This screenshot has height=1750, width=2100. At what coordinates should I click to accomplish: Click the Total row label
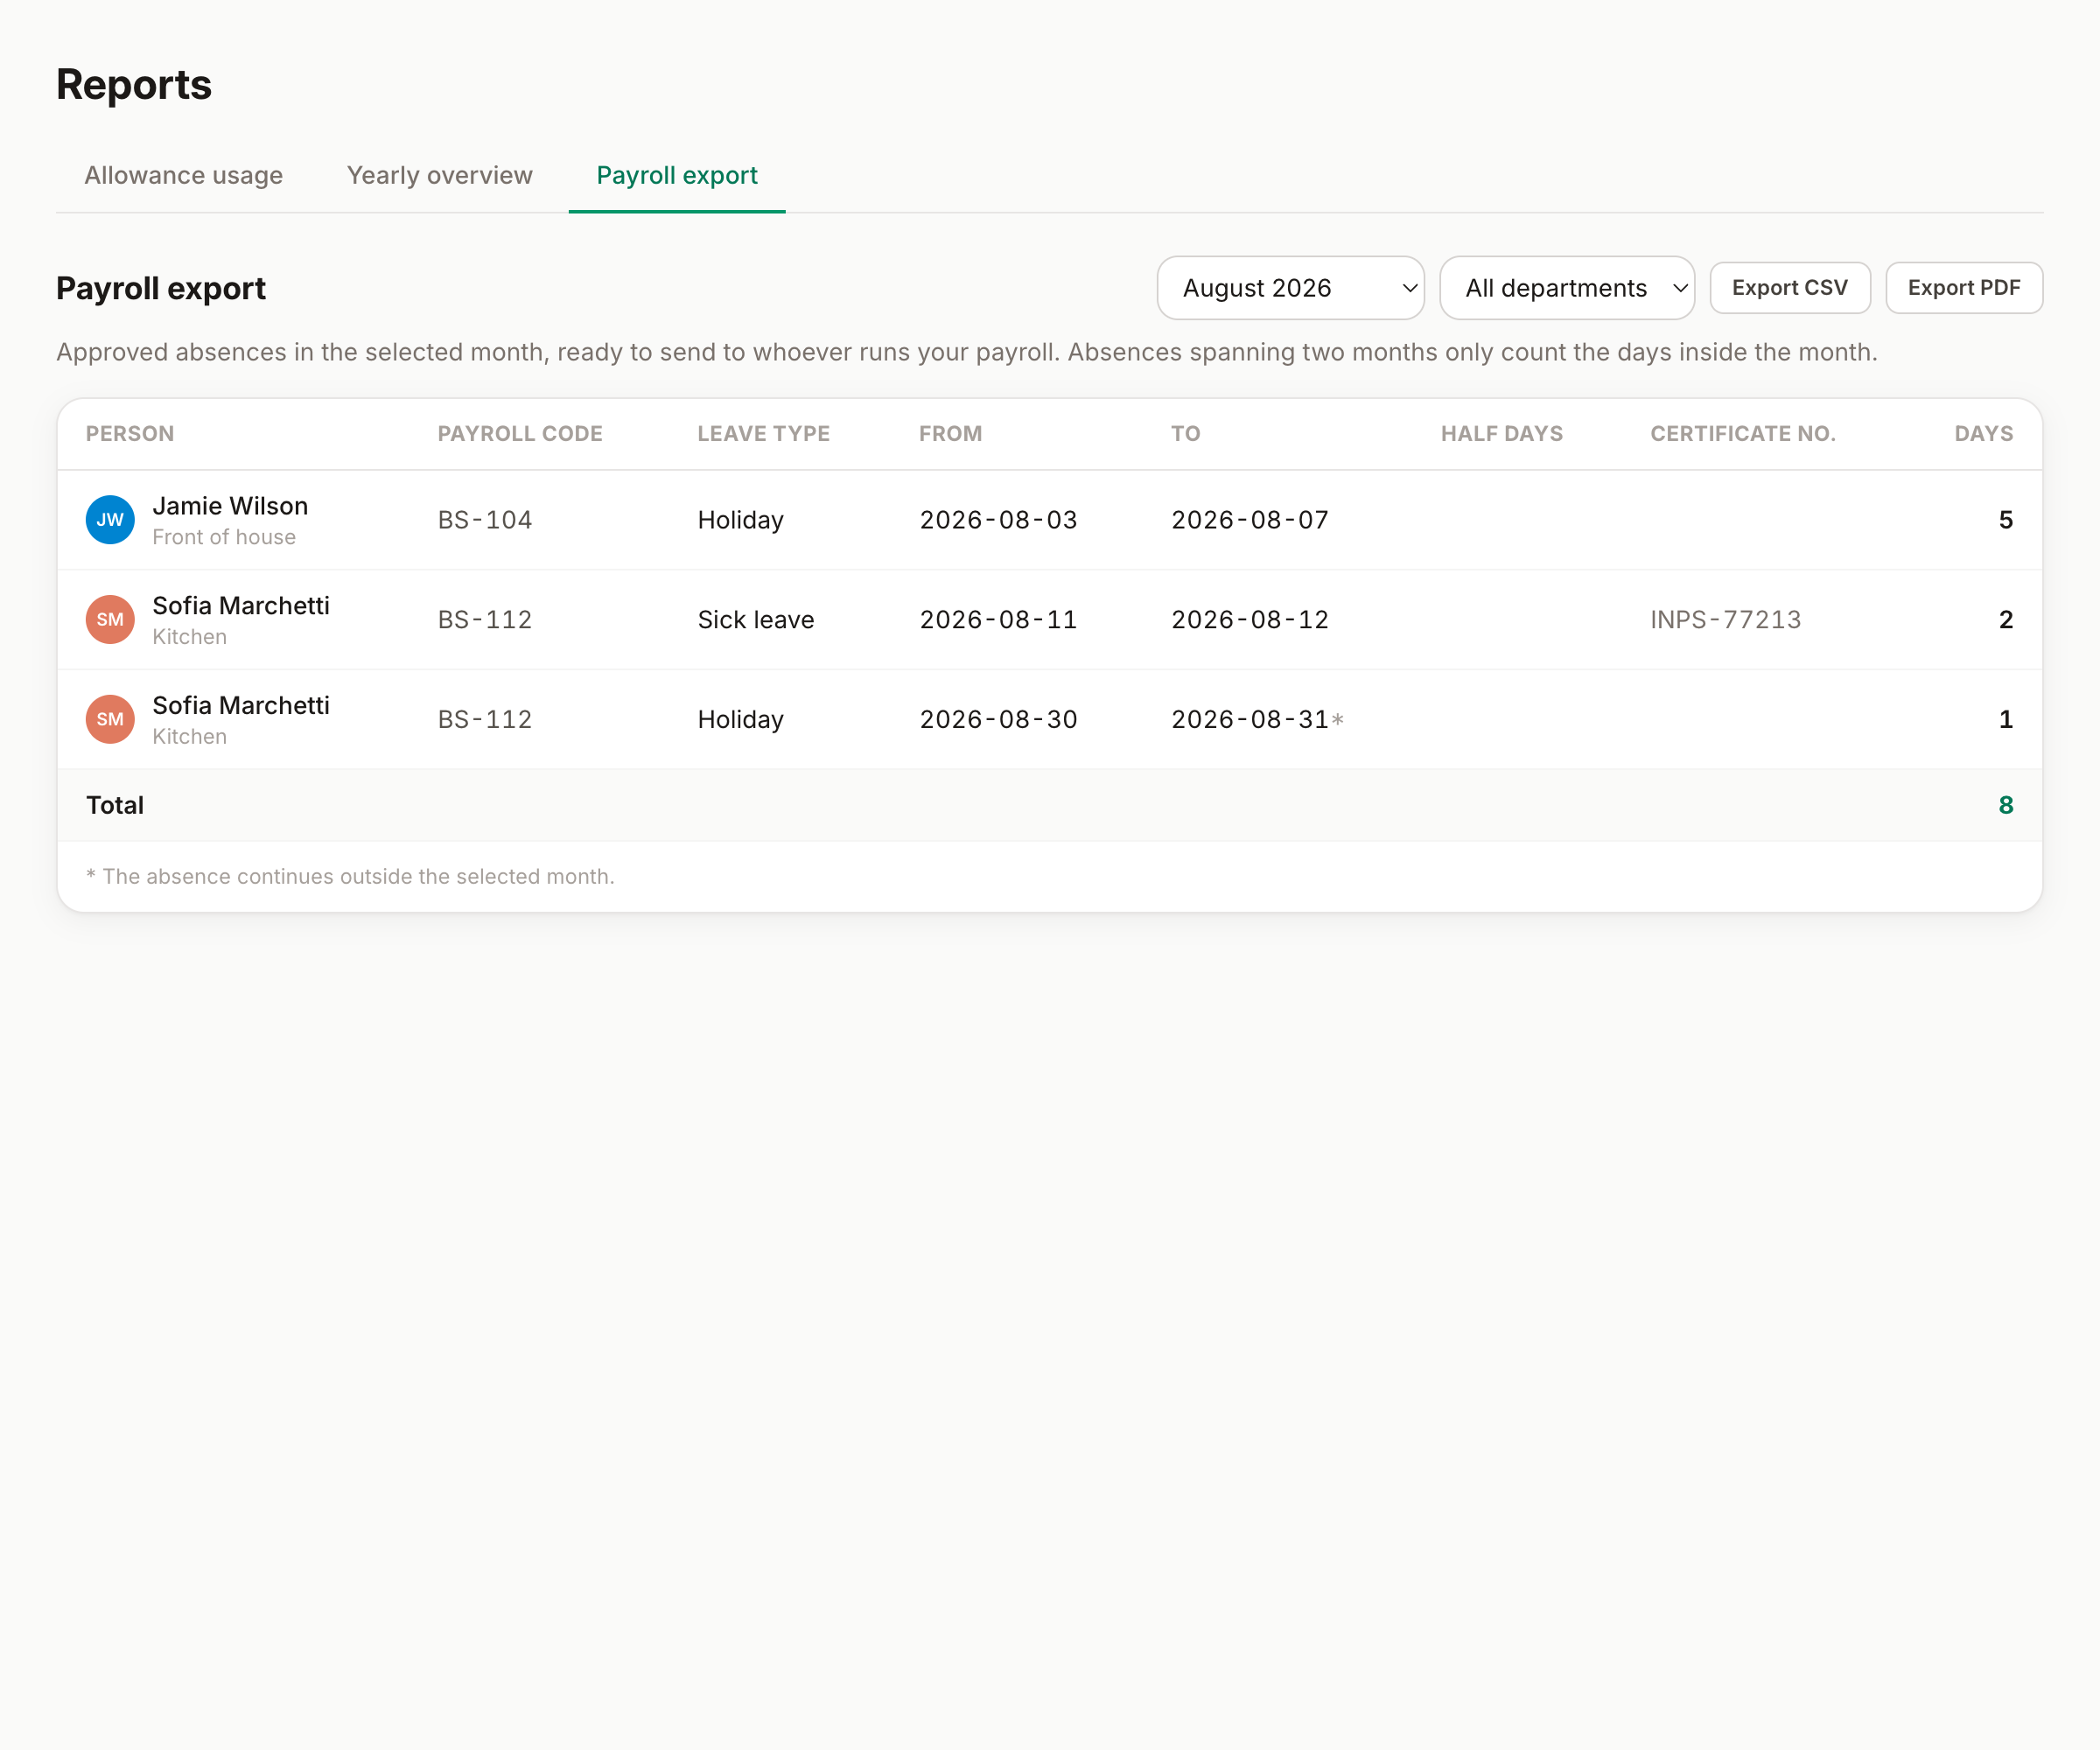pyautogui.click(x=115, y=806)
